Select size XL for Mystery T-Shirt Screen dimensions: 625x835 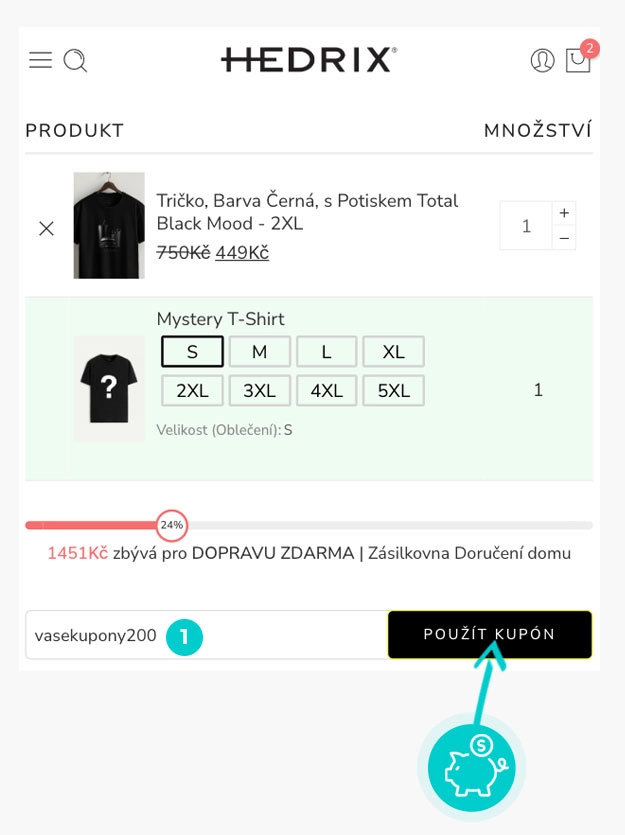point(394,351)
